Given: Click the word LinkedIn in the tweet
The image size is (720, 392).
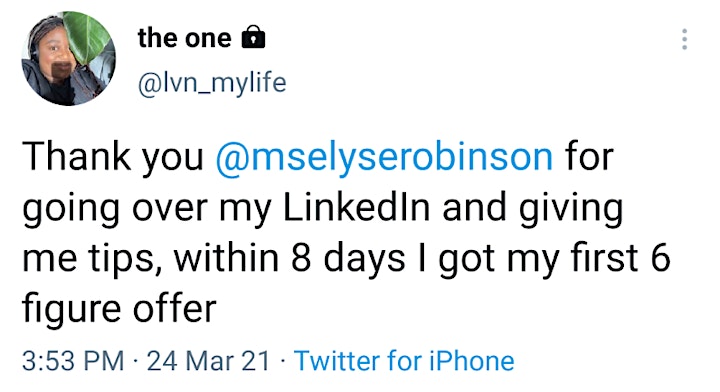Looking at the screenshot, I should pyautogui.click(x=357, y=207).
